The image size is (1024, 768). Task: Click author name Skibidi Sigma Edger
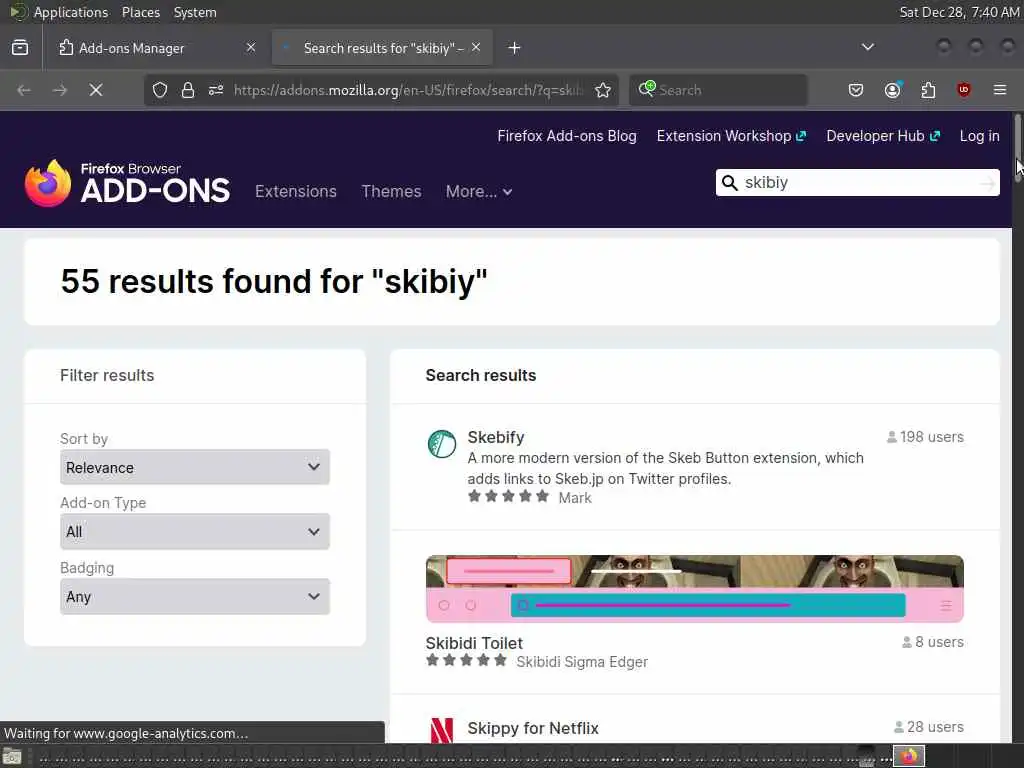(582, 662)
